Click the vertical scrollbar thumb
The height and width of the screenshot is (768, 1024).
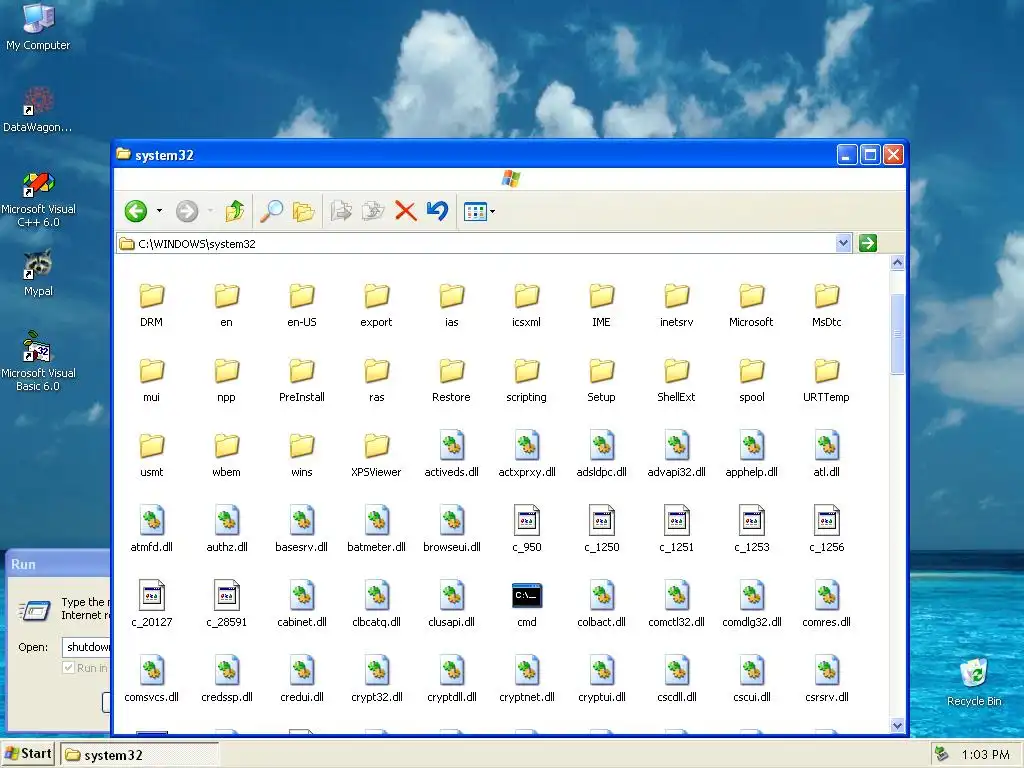897,333
